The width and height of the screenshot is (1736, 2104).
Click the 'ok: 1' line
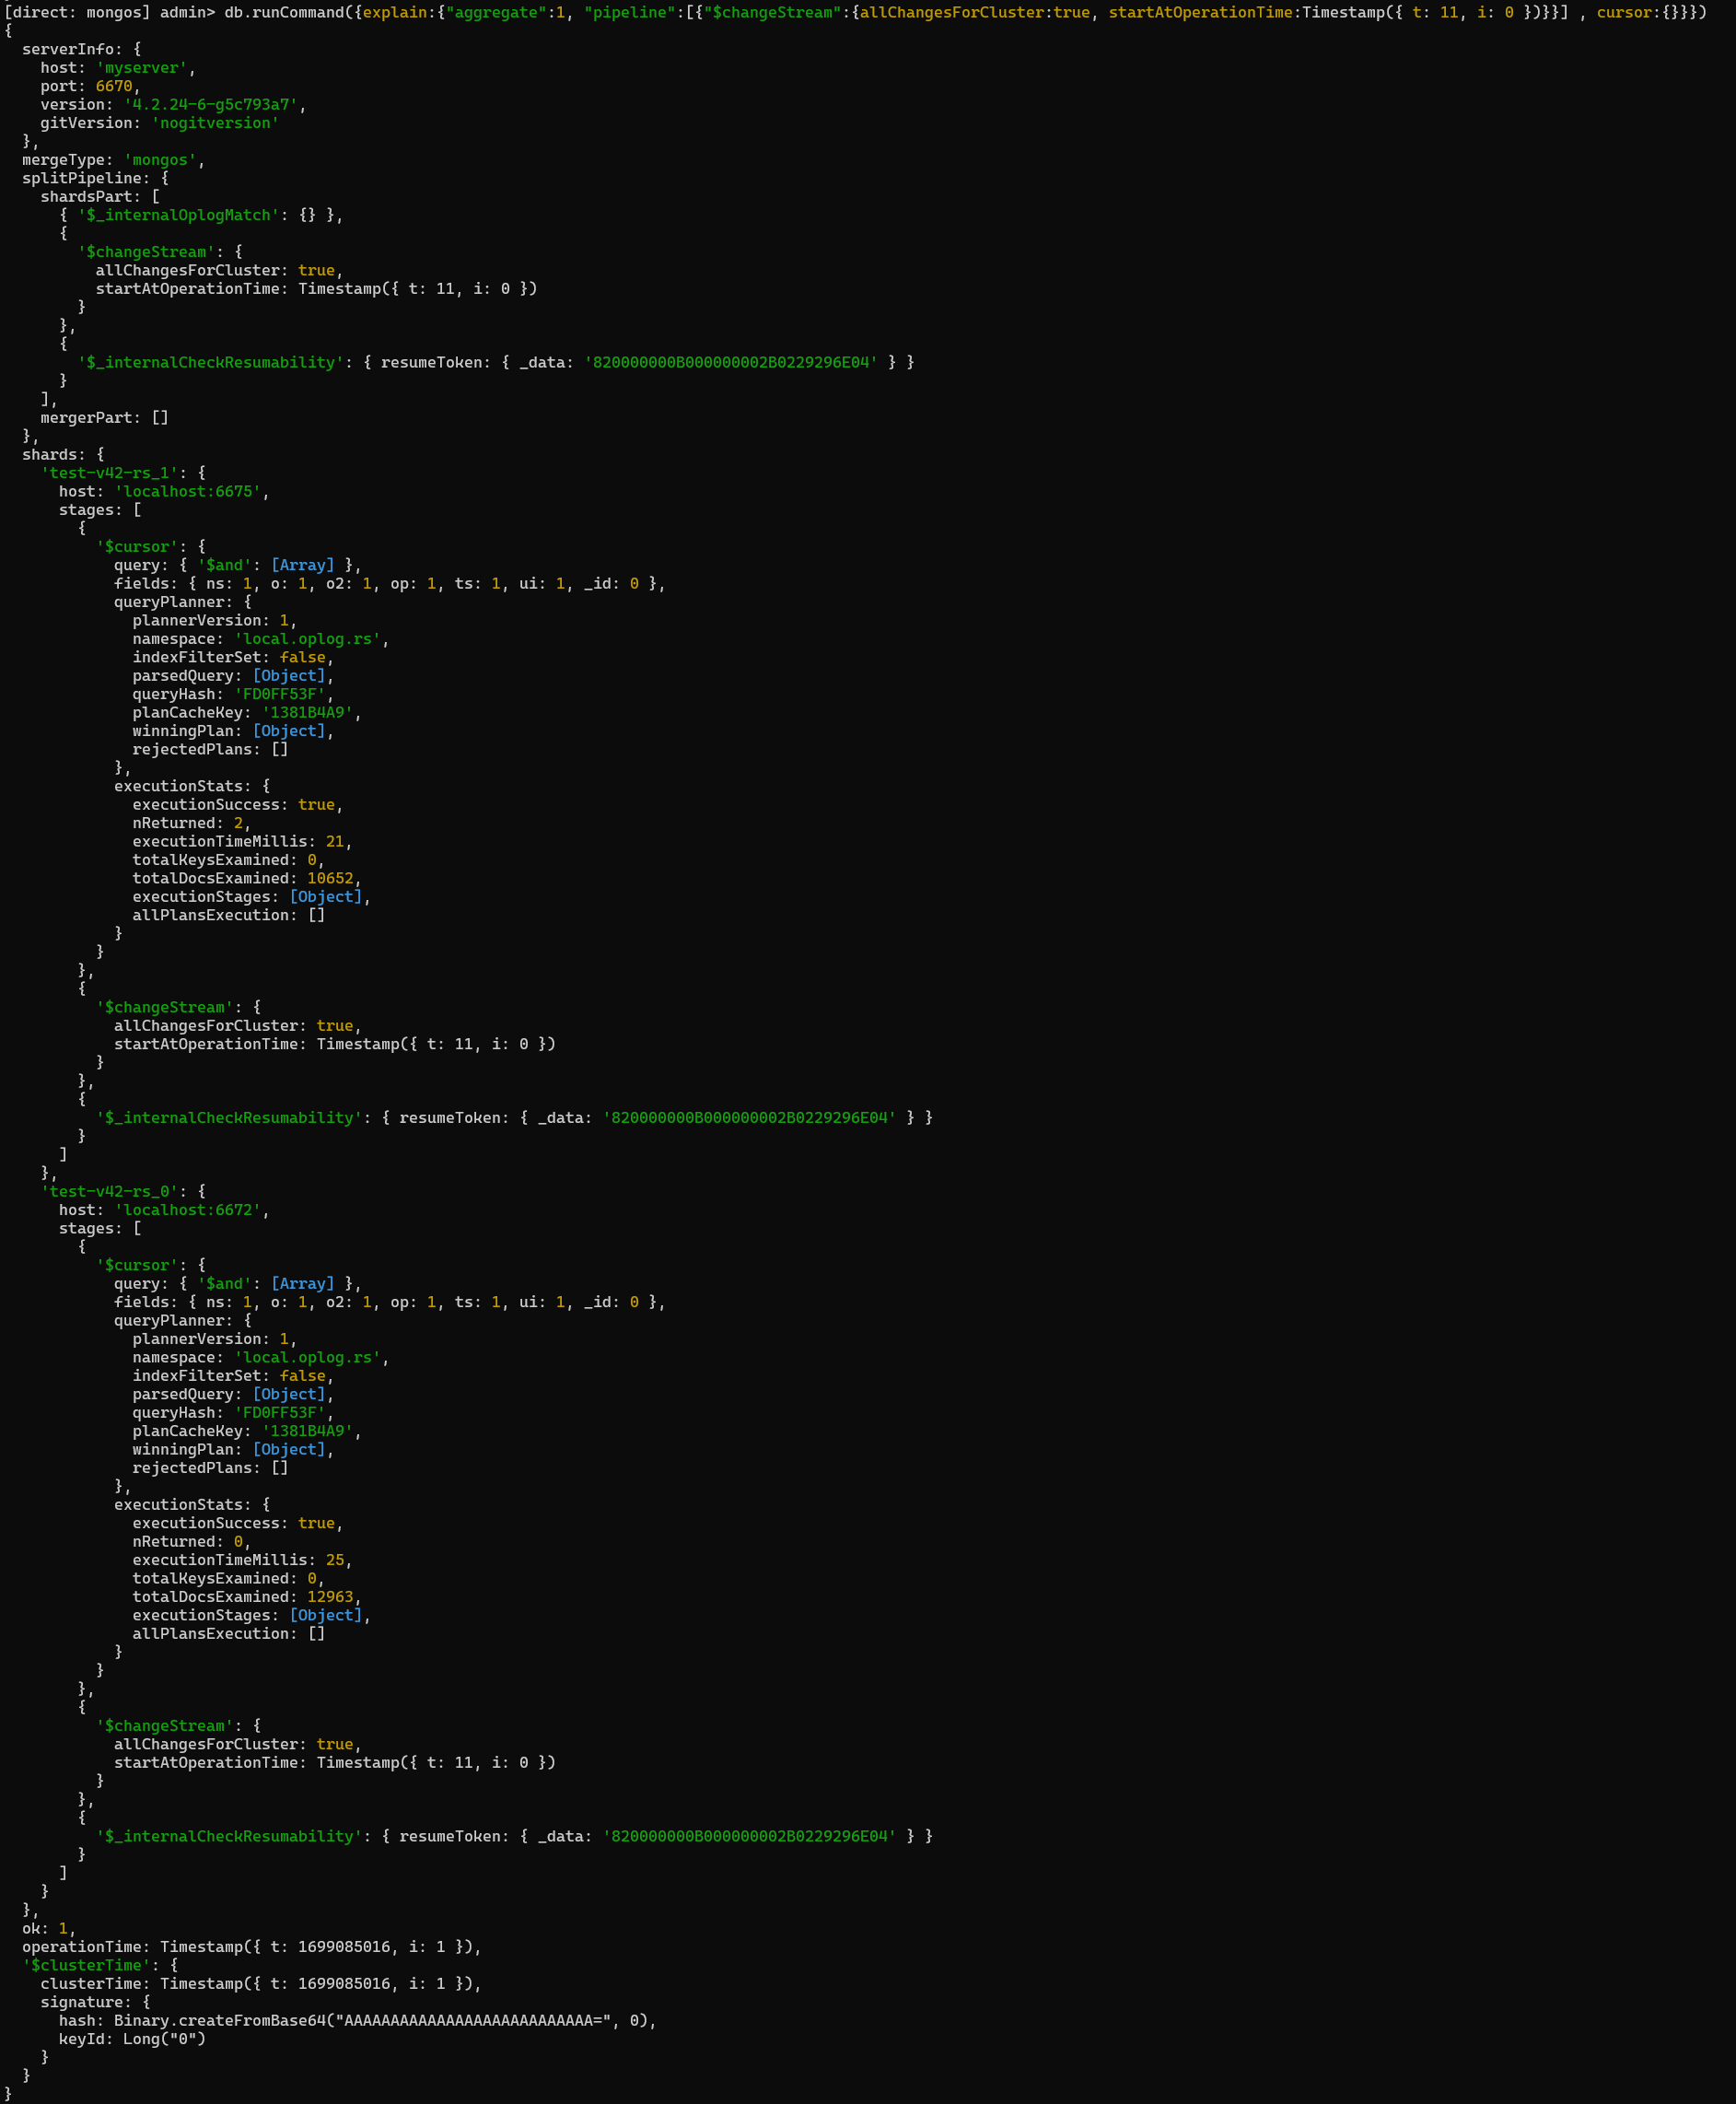coord(49,1929)
